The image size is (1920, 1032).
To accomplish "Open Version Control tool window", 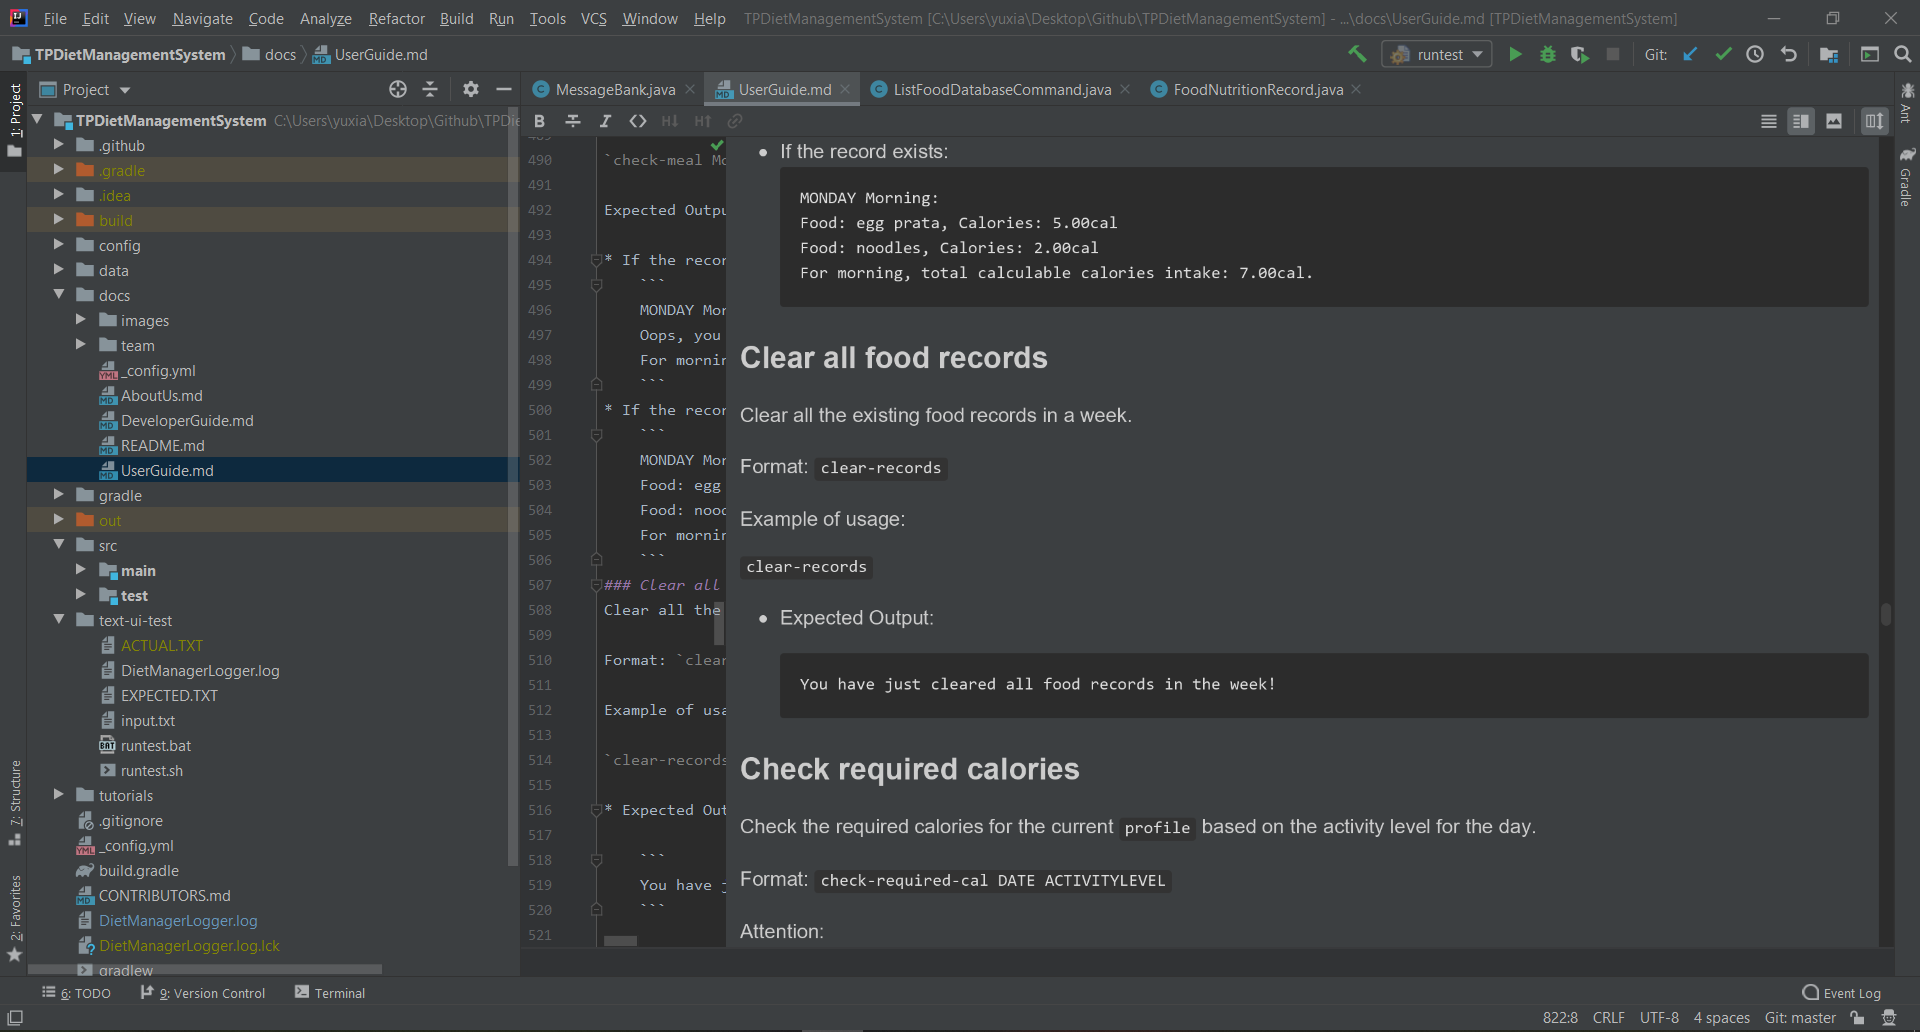I will tap(203, 993).
